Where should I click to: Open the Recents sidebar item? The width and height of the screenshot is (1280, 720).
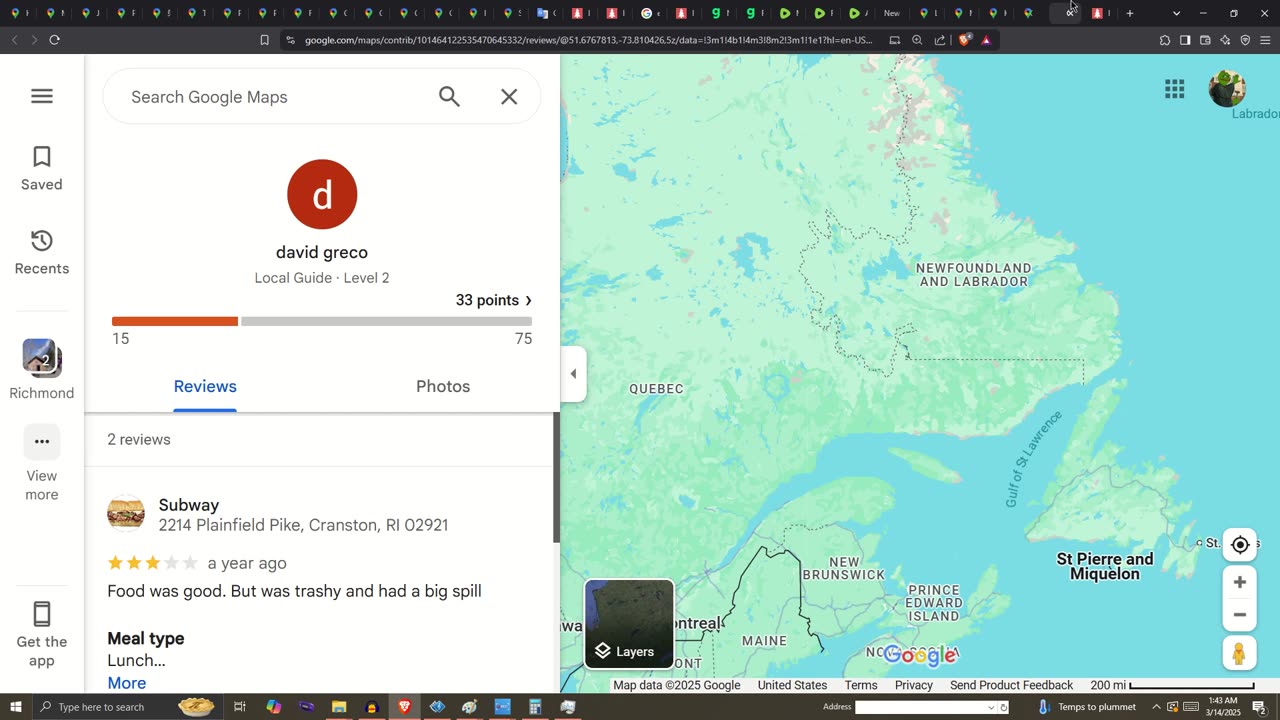[x=41, y=252]
